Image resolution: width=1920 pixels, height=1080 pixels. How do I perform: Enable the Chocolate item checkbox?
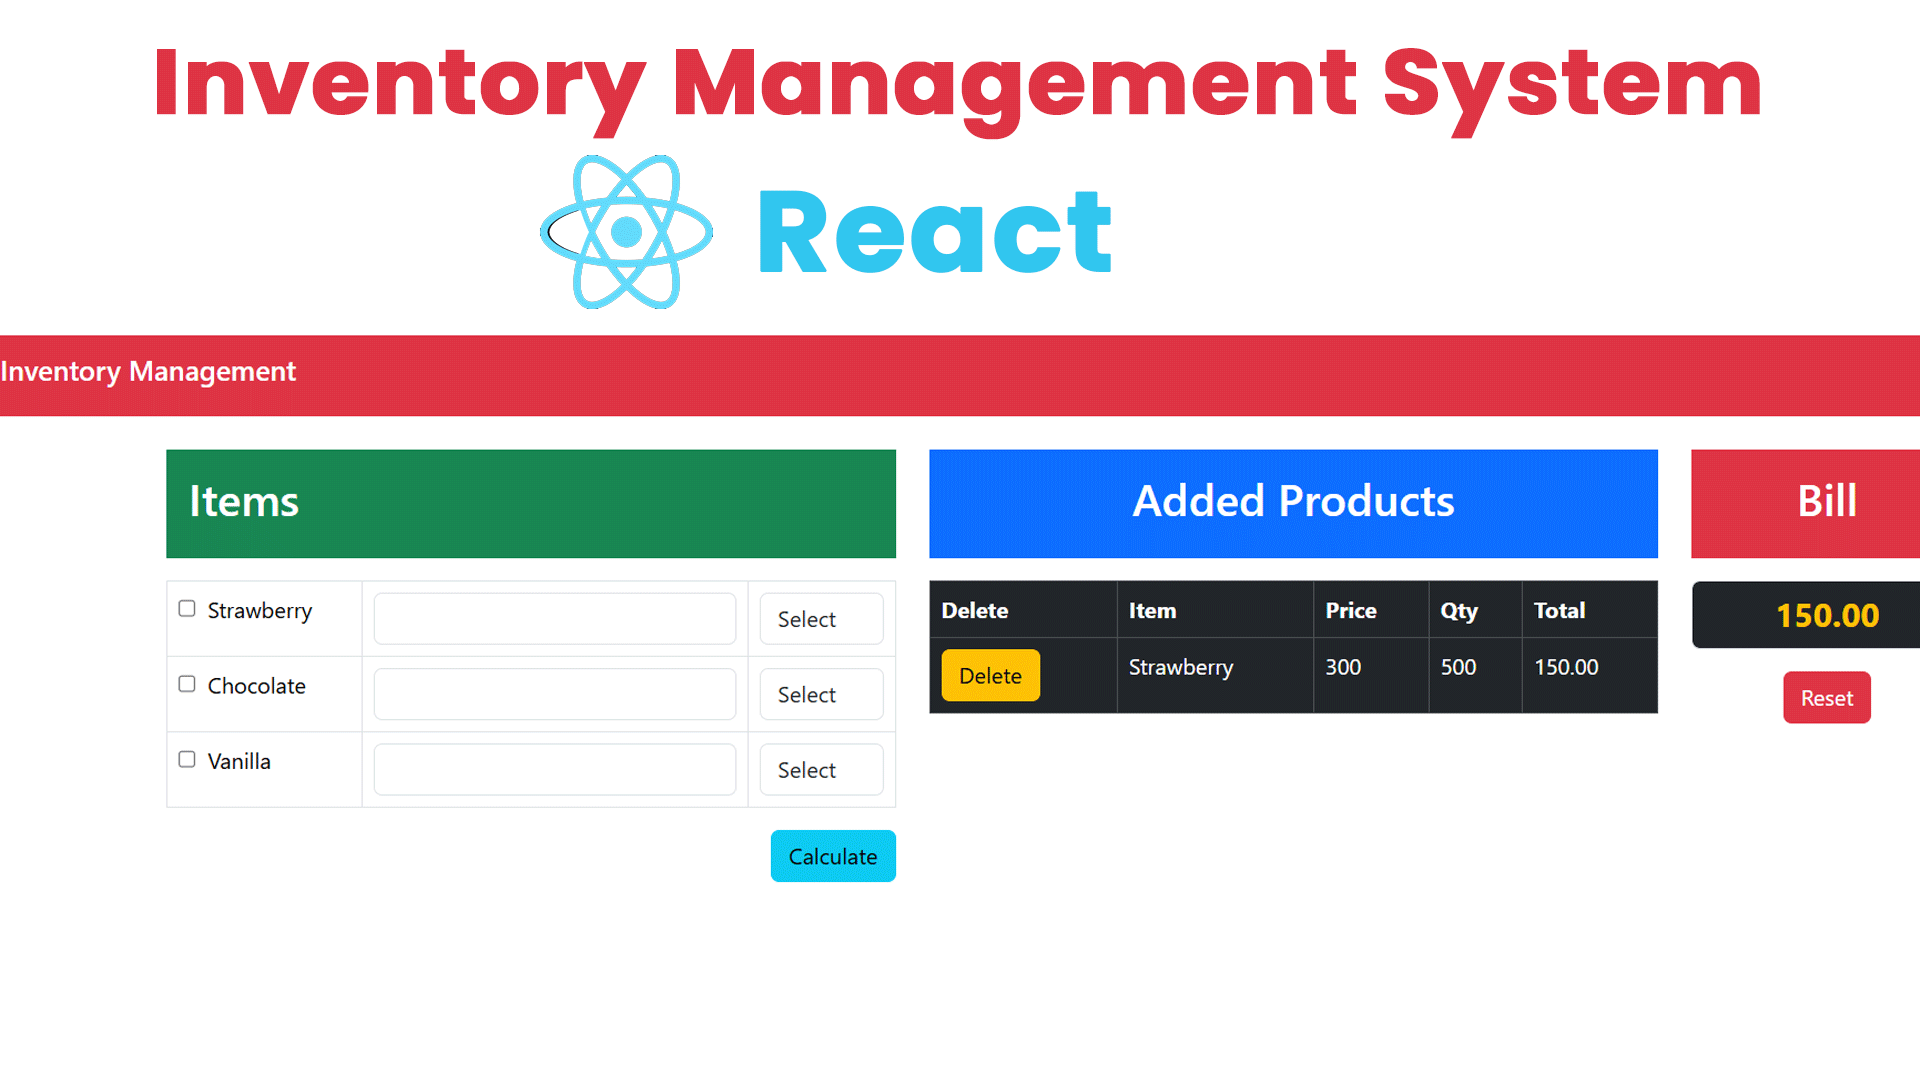point(186,683)
